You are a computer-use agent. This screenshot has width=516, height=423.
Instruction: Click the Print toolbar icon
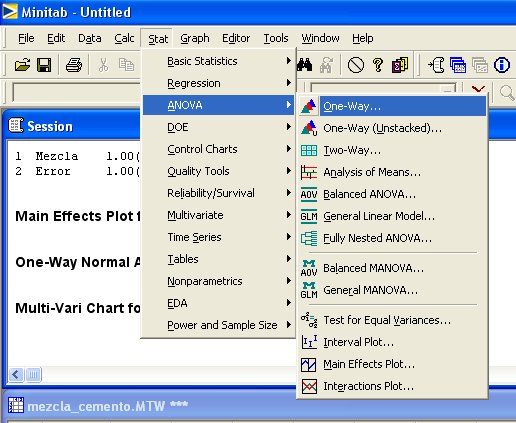74,65
